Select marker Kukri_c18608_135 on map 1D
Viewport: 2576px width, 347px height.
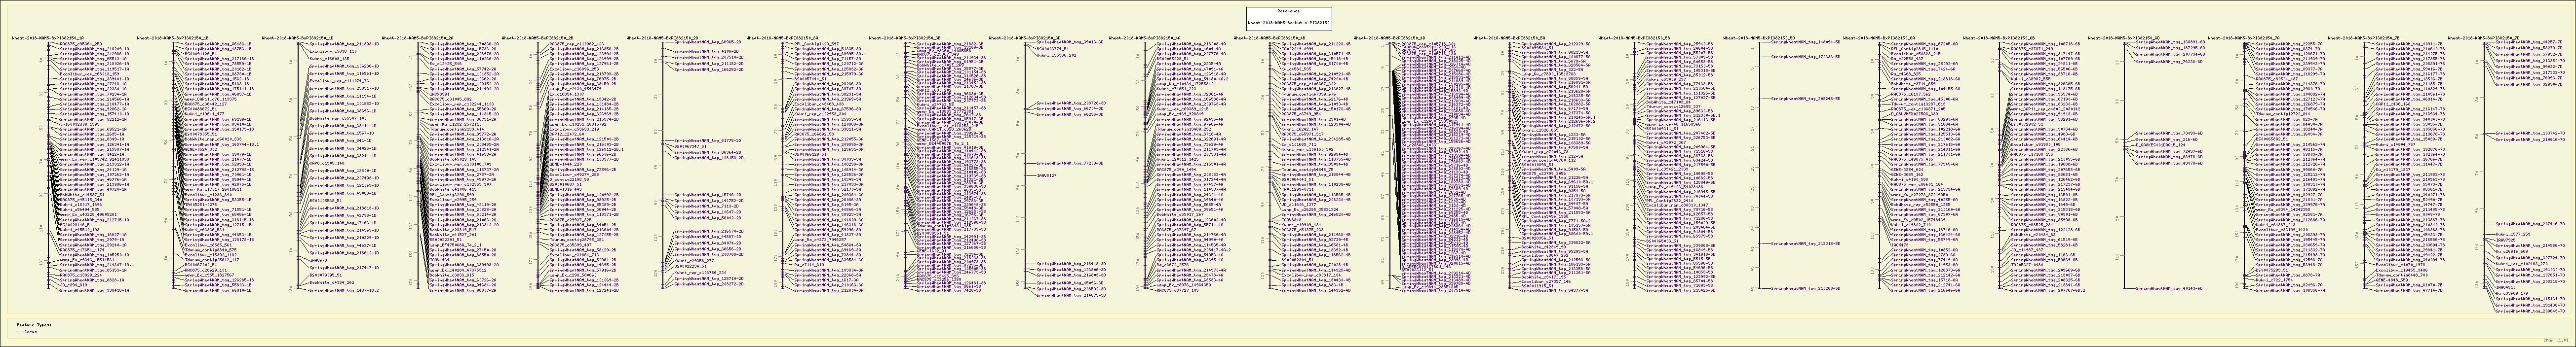click(x=328, y=59)
